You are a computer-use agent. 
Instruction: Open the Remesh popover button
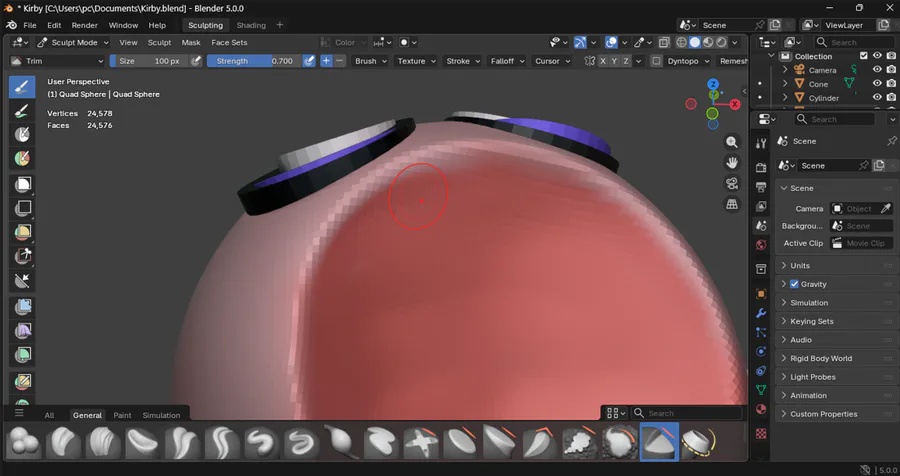pos(733,61)
